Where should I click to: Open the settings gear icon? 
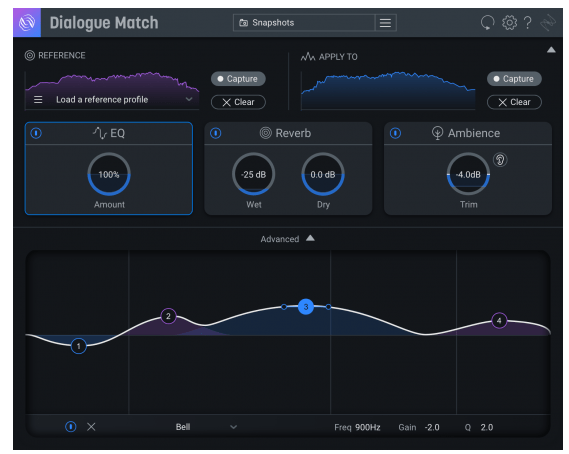point(509,23)
